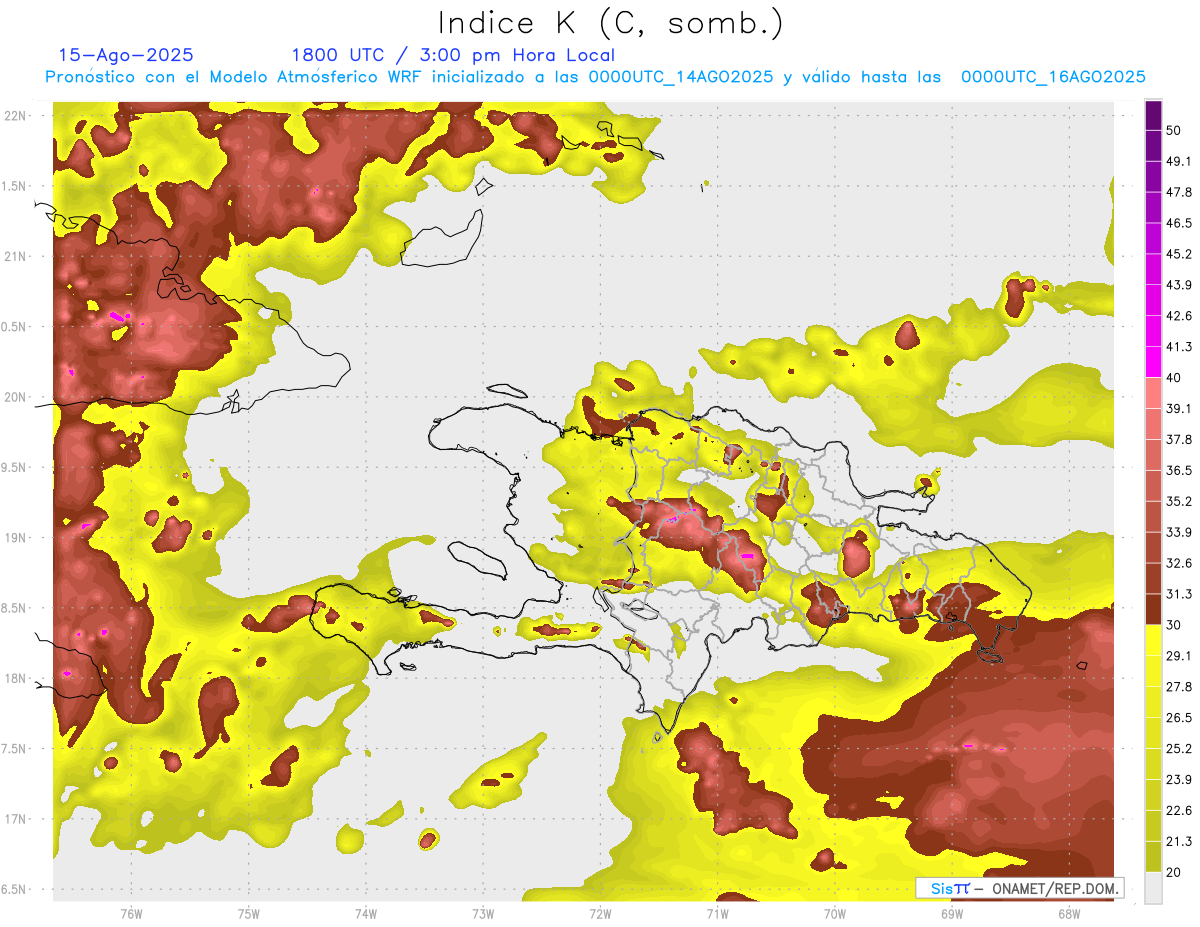Click the colorbar label '31.3'
Screen dimensions: 1200x927
(x=1179, y=594)
